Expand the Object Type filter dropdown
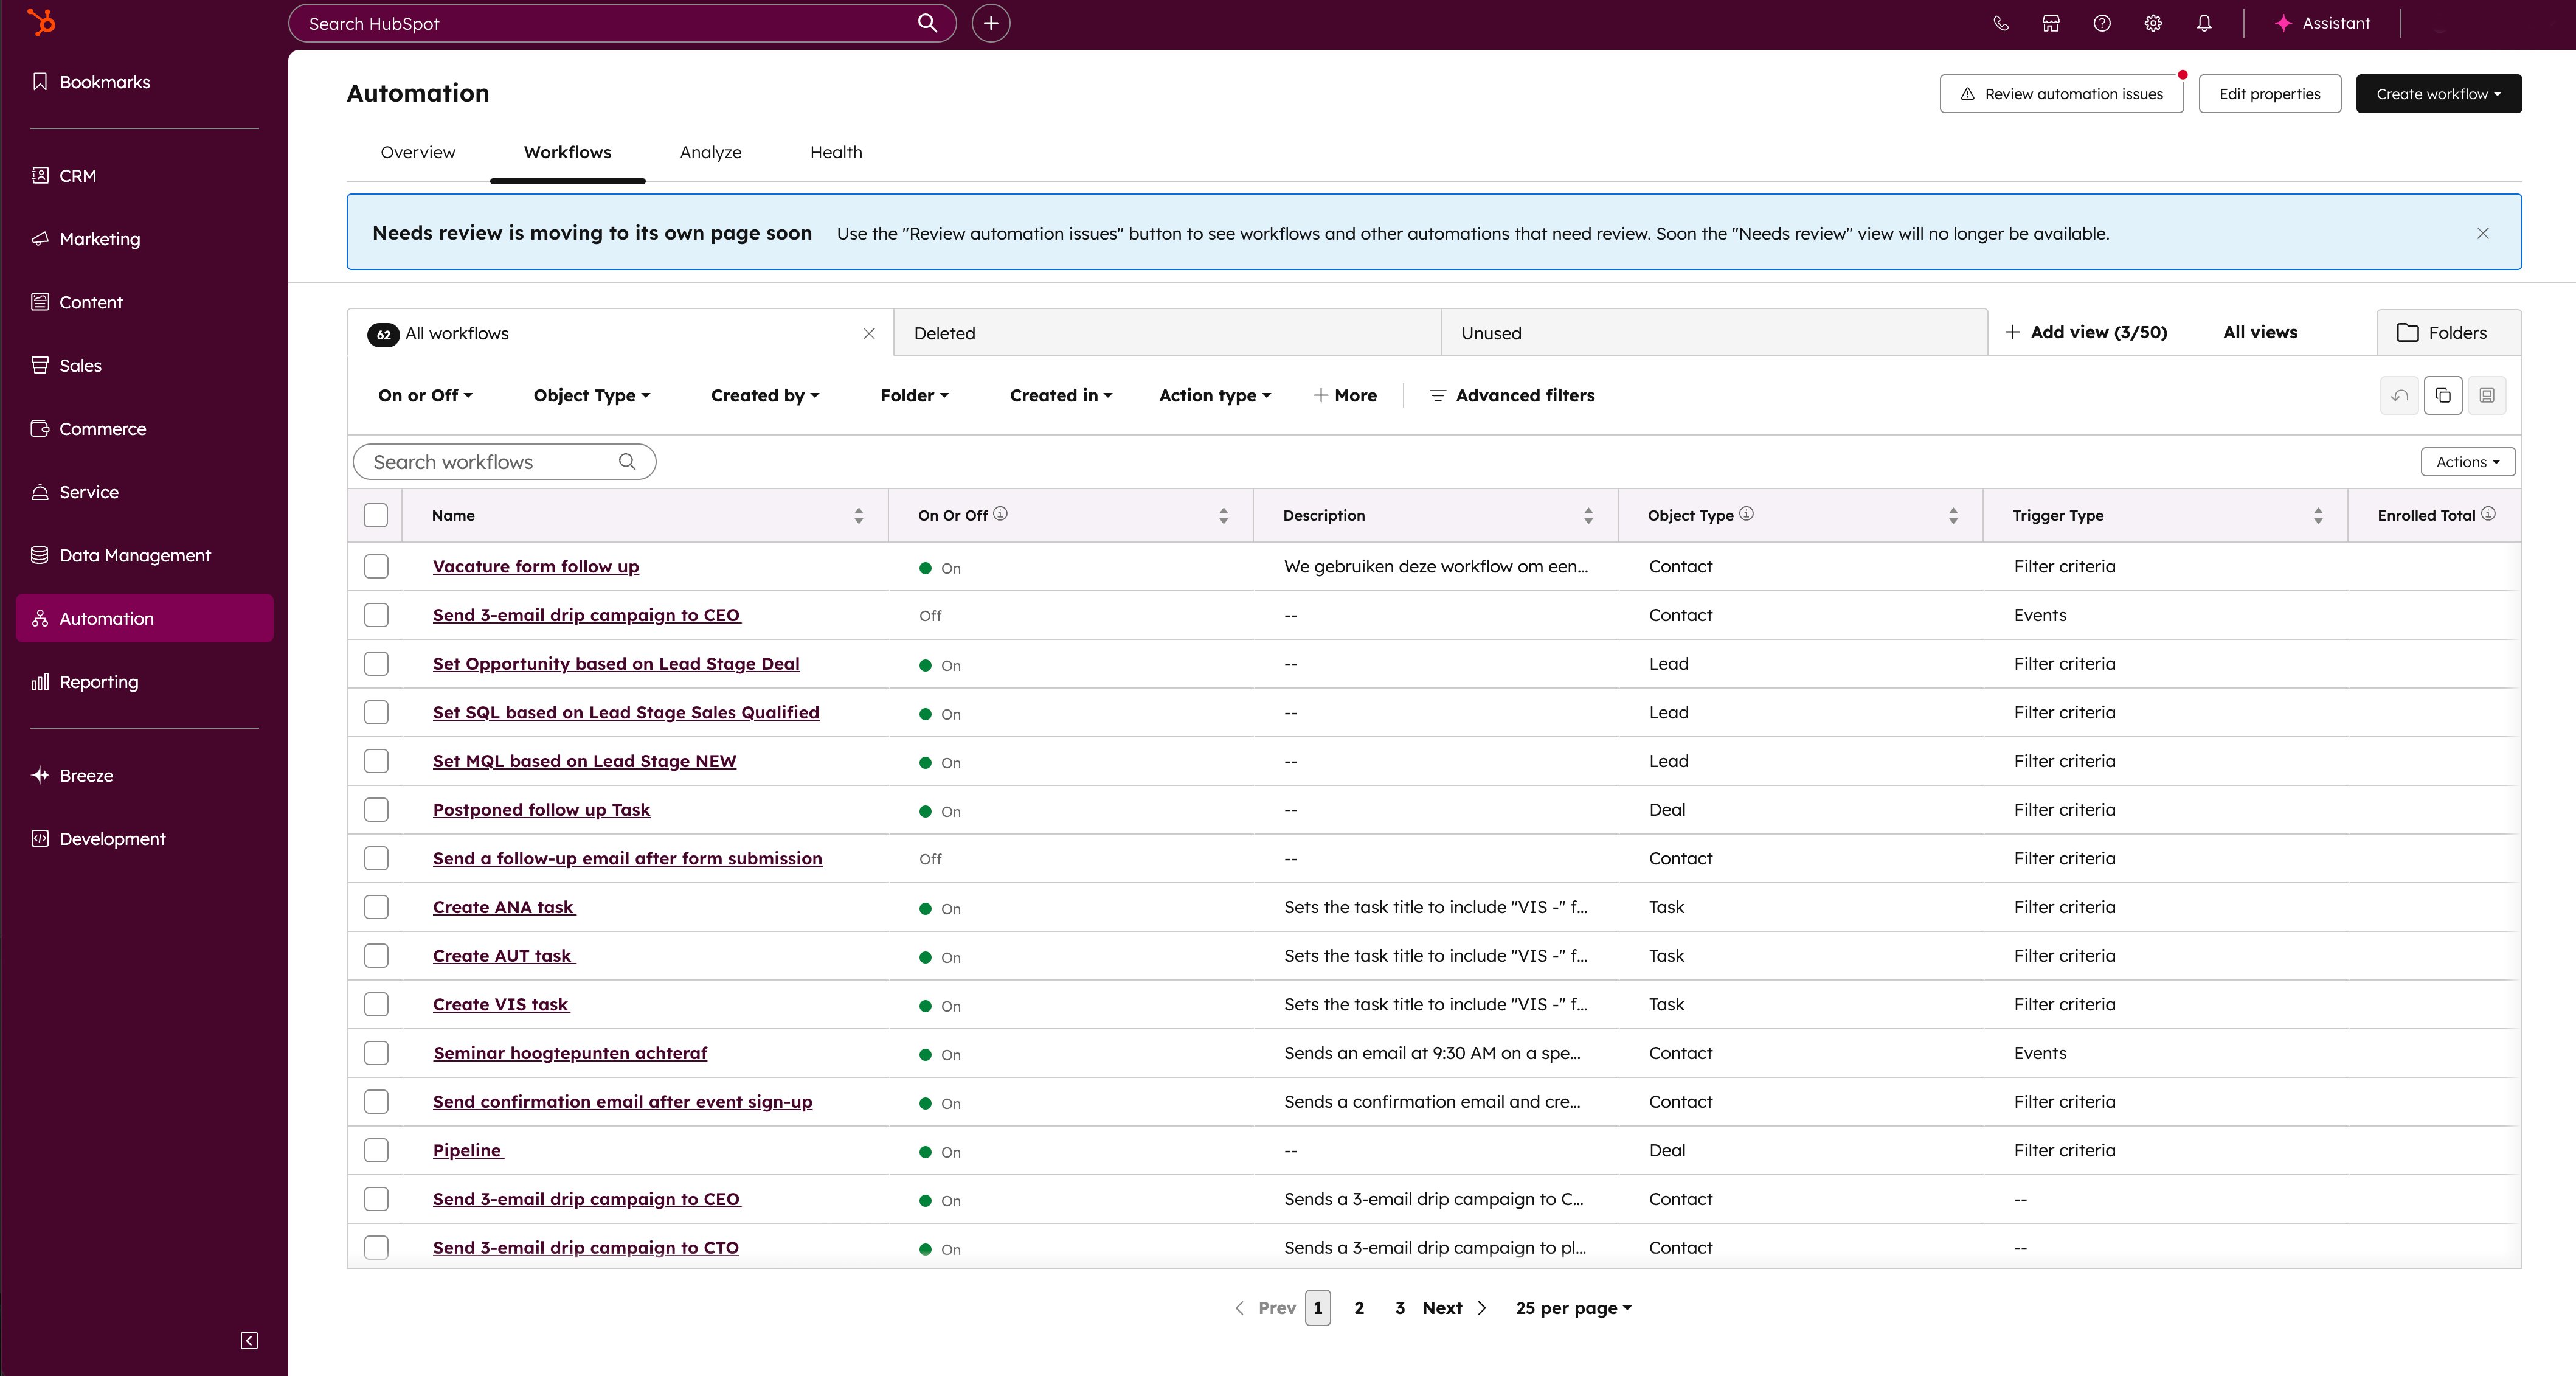The image size is (2576, 1376). pos(591,395)
